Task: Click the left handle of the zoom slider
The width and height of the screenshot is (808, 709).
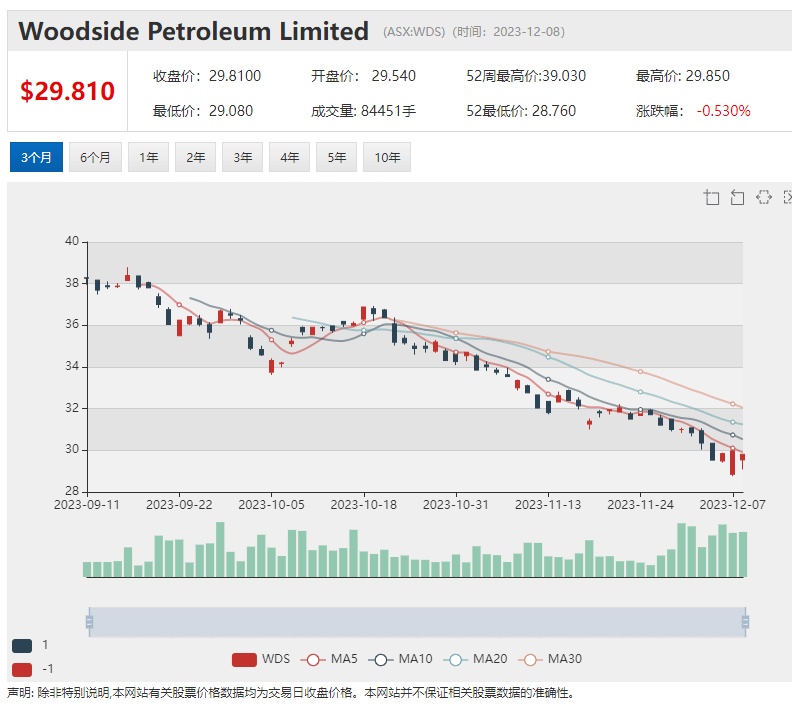Action: 89,622
